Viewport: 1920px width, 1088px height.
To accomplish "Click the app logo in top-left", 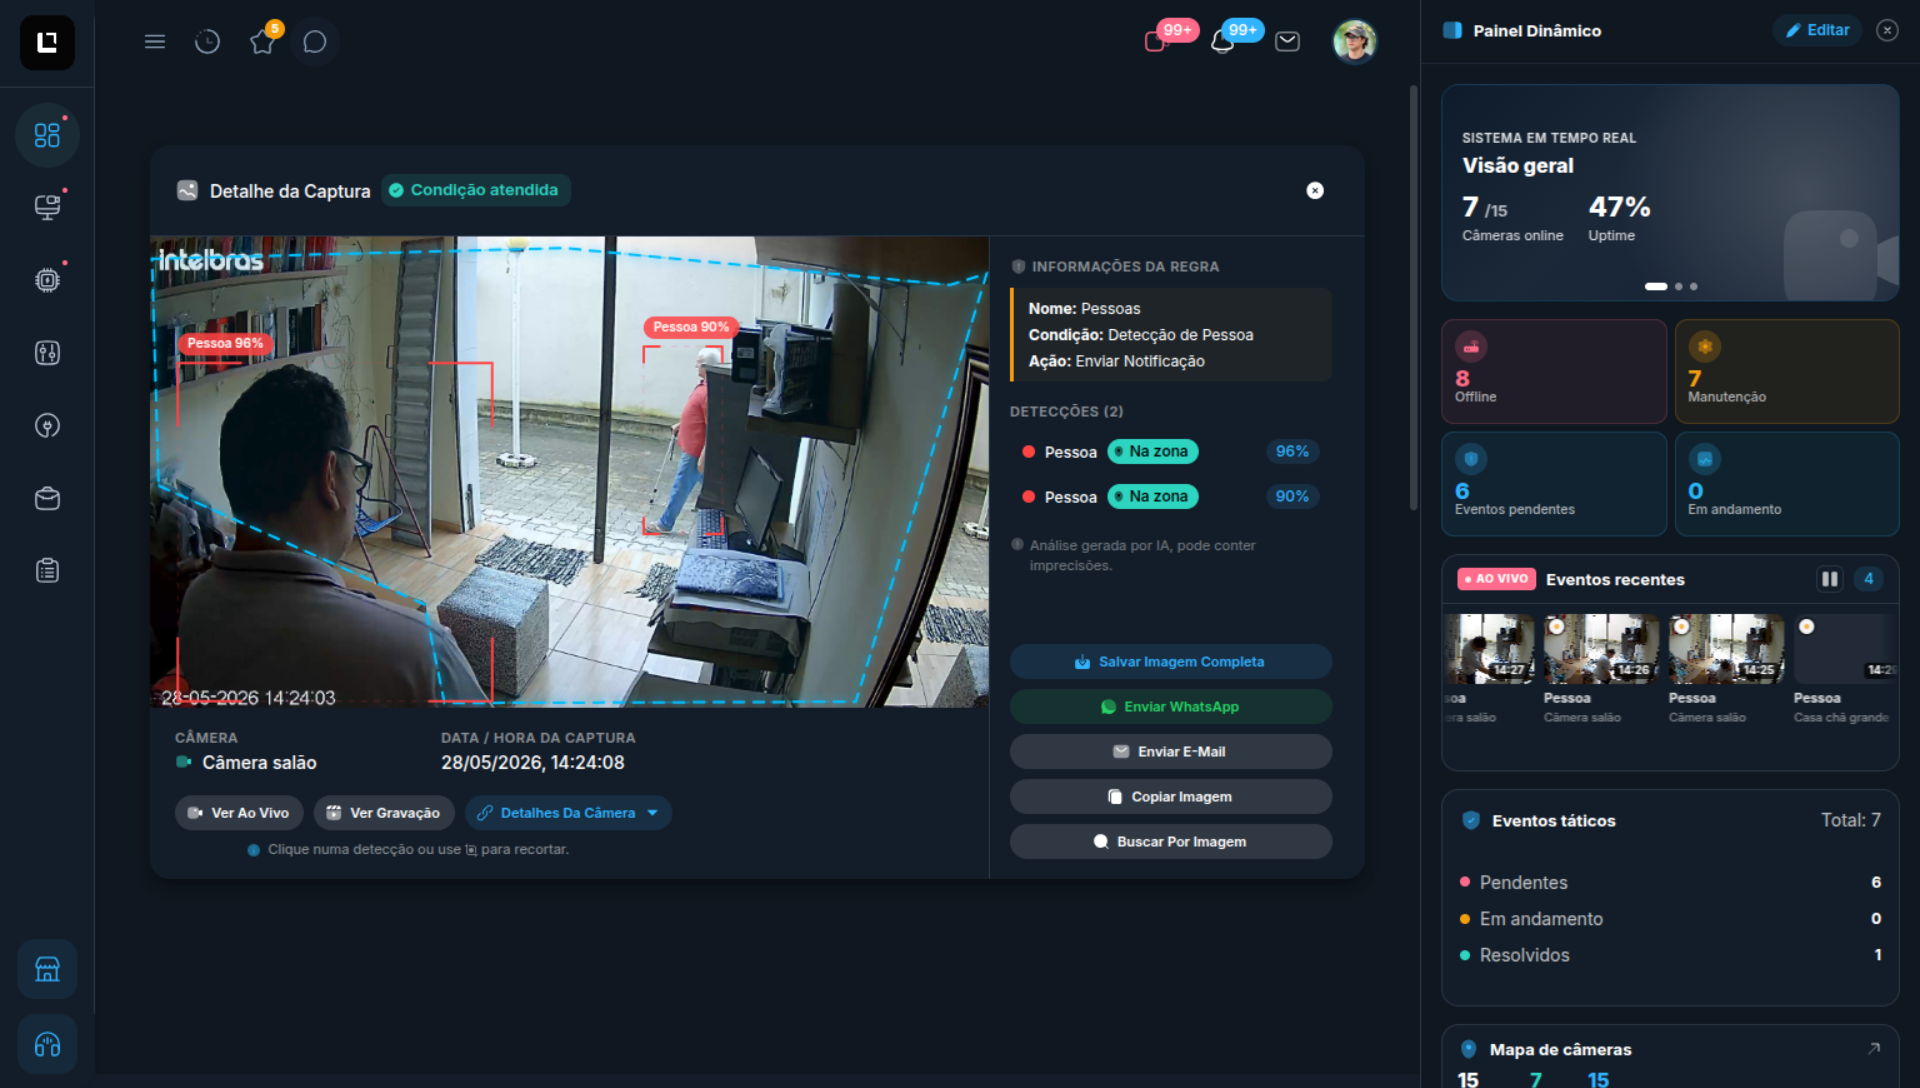I will 47,42.
